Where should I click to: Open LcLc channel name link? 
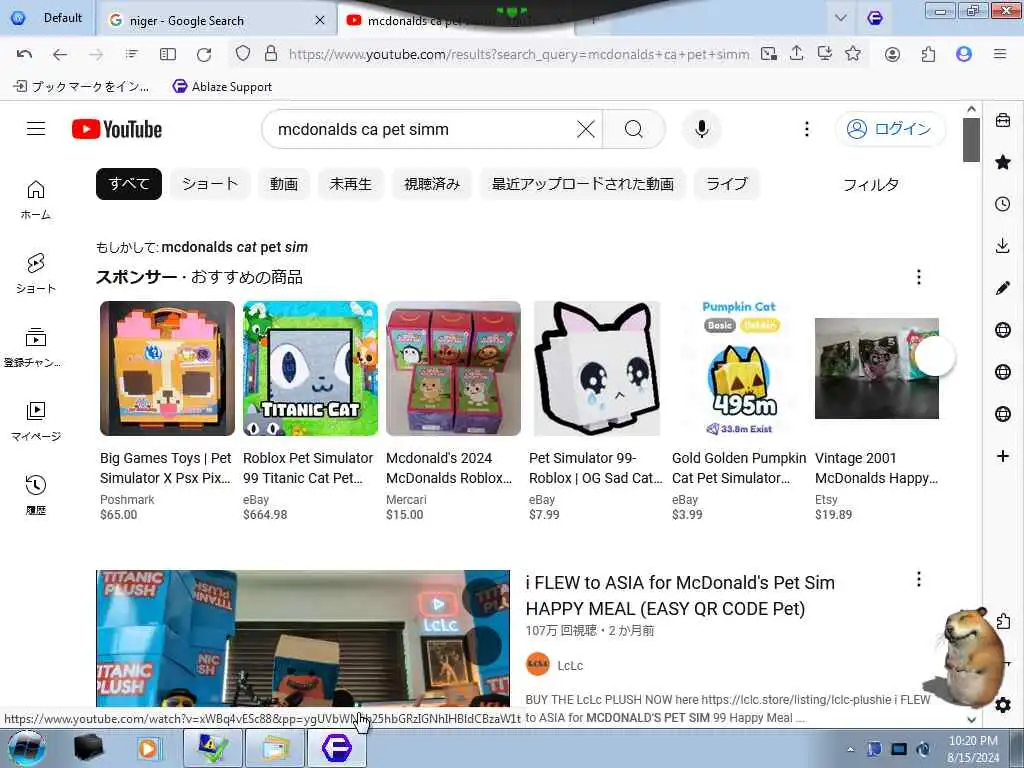(x=570, y=665)
